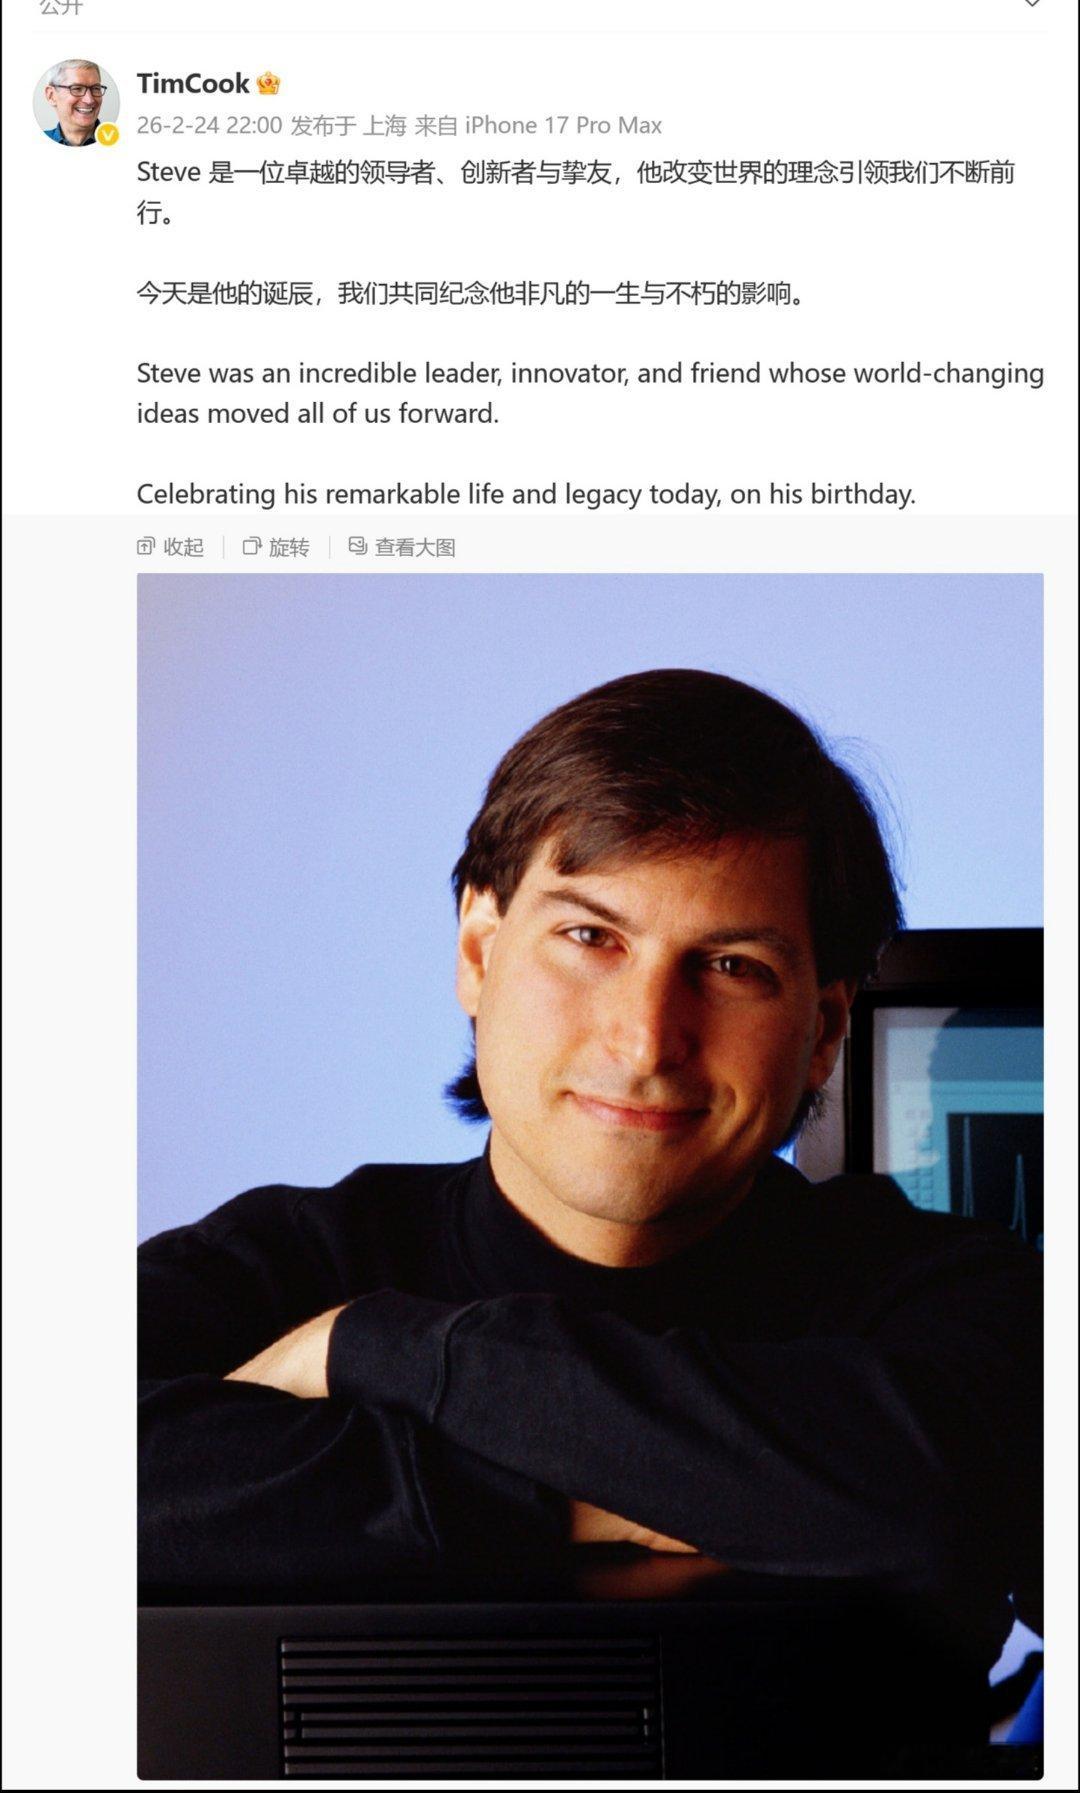This screenshot has width=1080, height=1793.
Task: Click the enlarged portrait photo
Action: click(590, 1176)
